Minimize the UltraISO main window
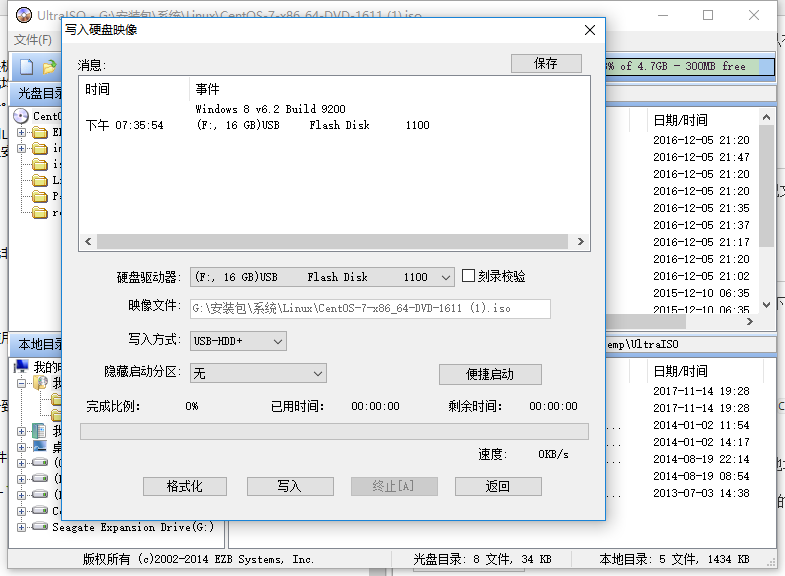Screen dimensions: 785x576 pyautogui.click(x=663, y=15)
